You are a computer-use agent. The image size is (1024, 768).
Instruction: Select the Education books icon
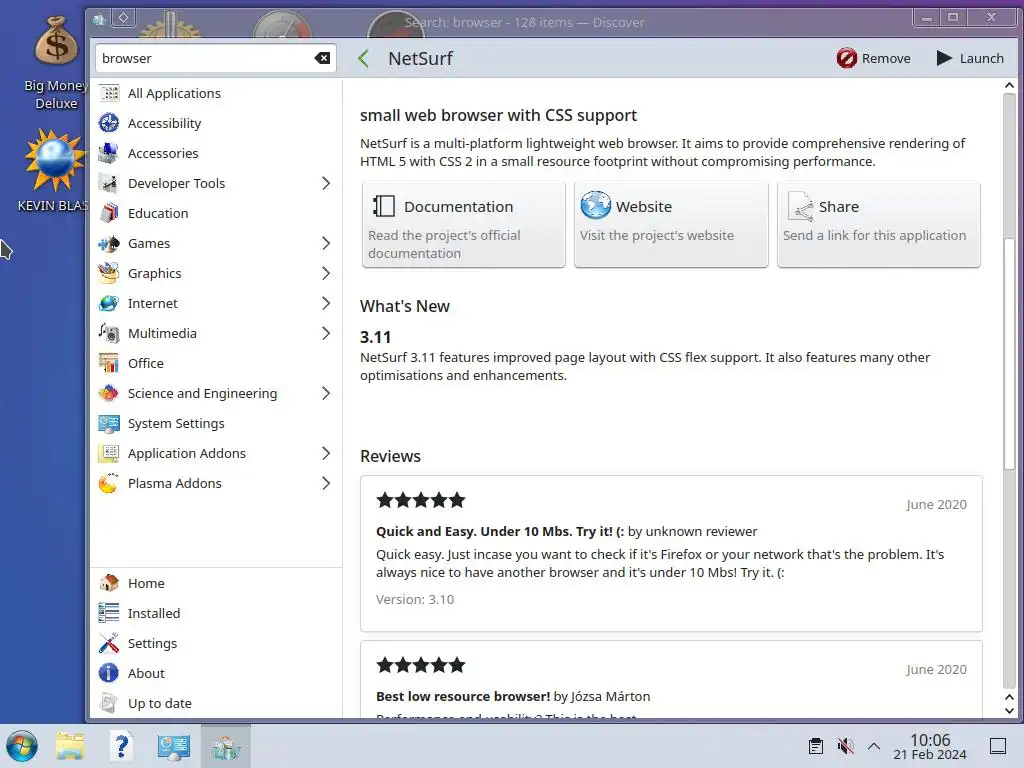coord(108,214)
